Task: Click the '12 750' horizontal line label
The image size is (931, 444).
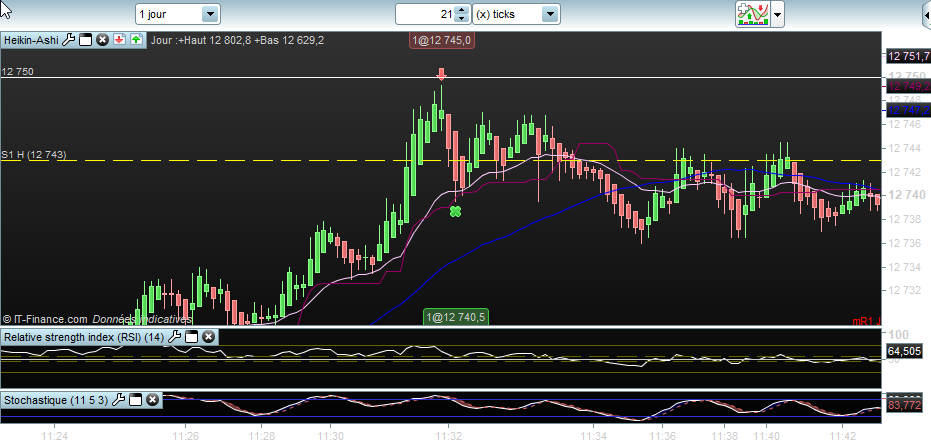Action: pyautogui.click(x=17, y=71)
